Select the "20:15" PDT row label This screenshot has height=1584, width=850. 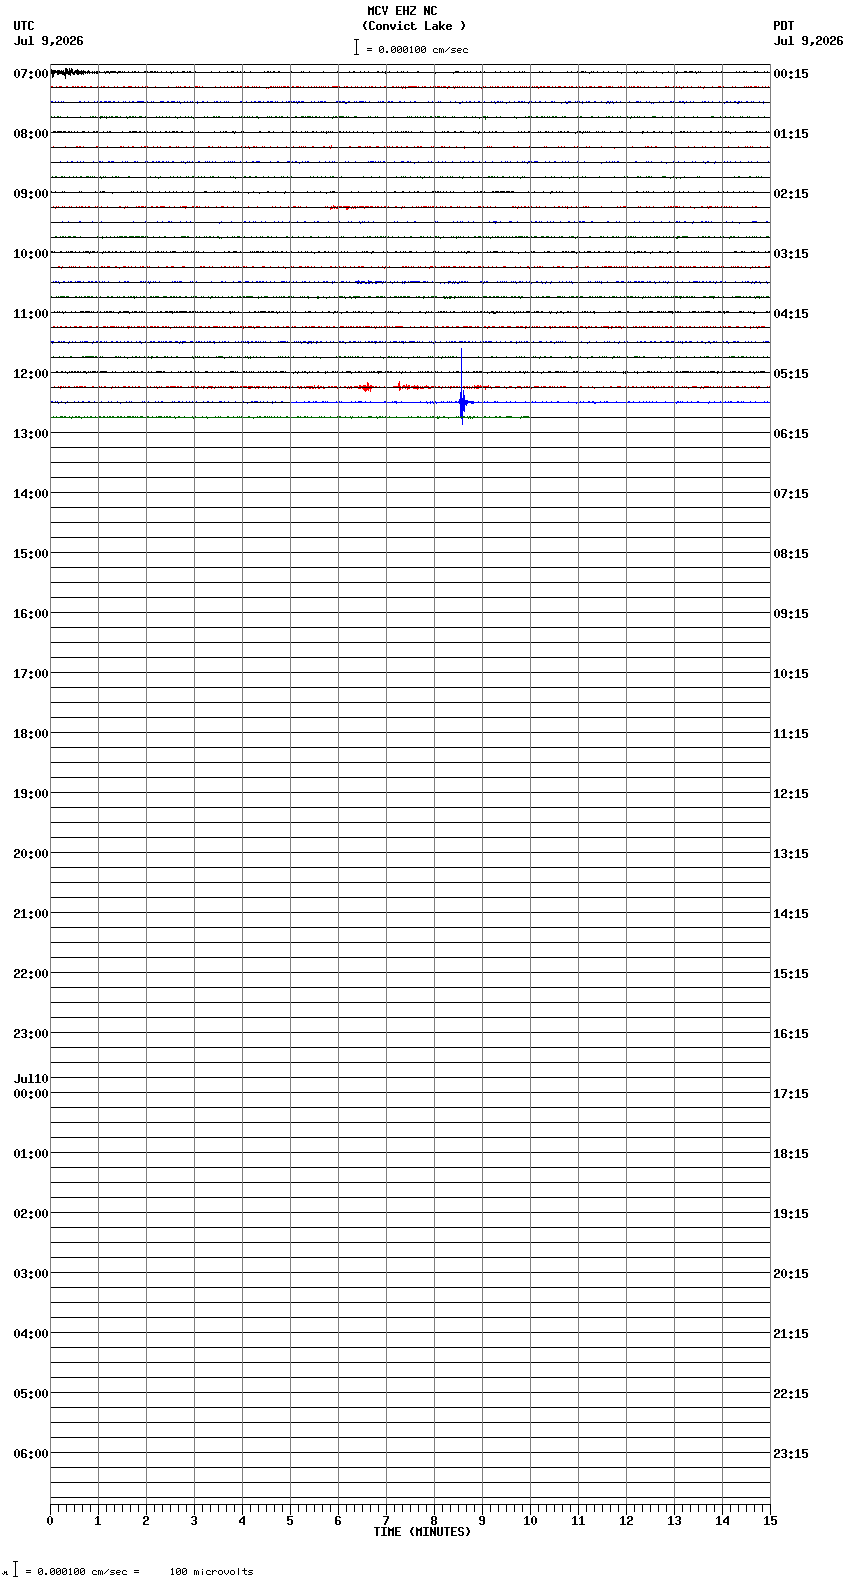click(791, 1274)
